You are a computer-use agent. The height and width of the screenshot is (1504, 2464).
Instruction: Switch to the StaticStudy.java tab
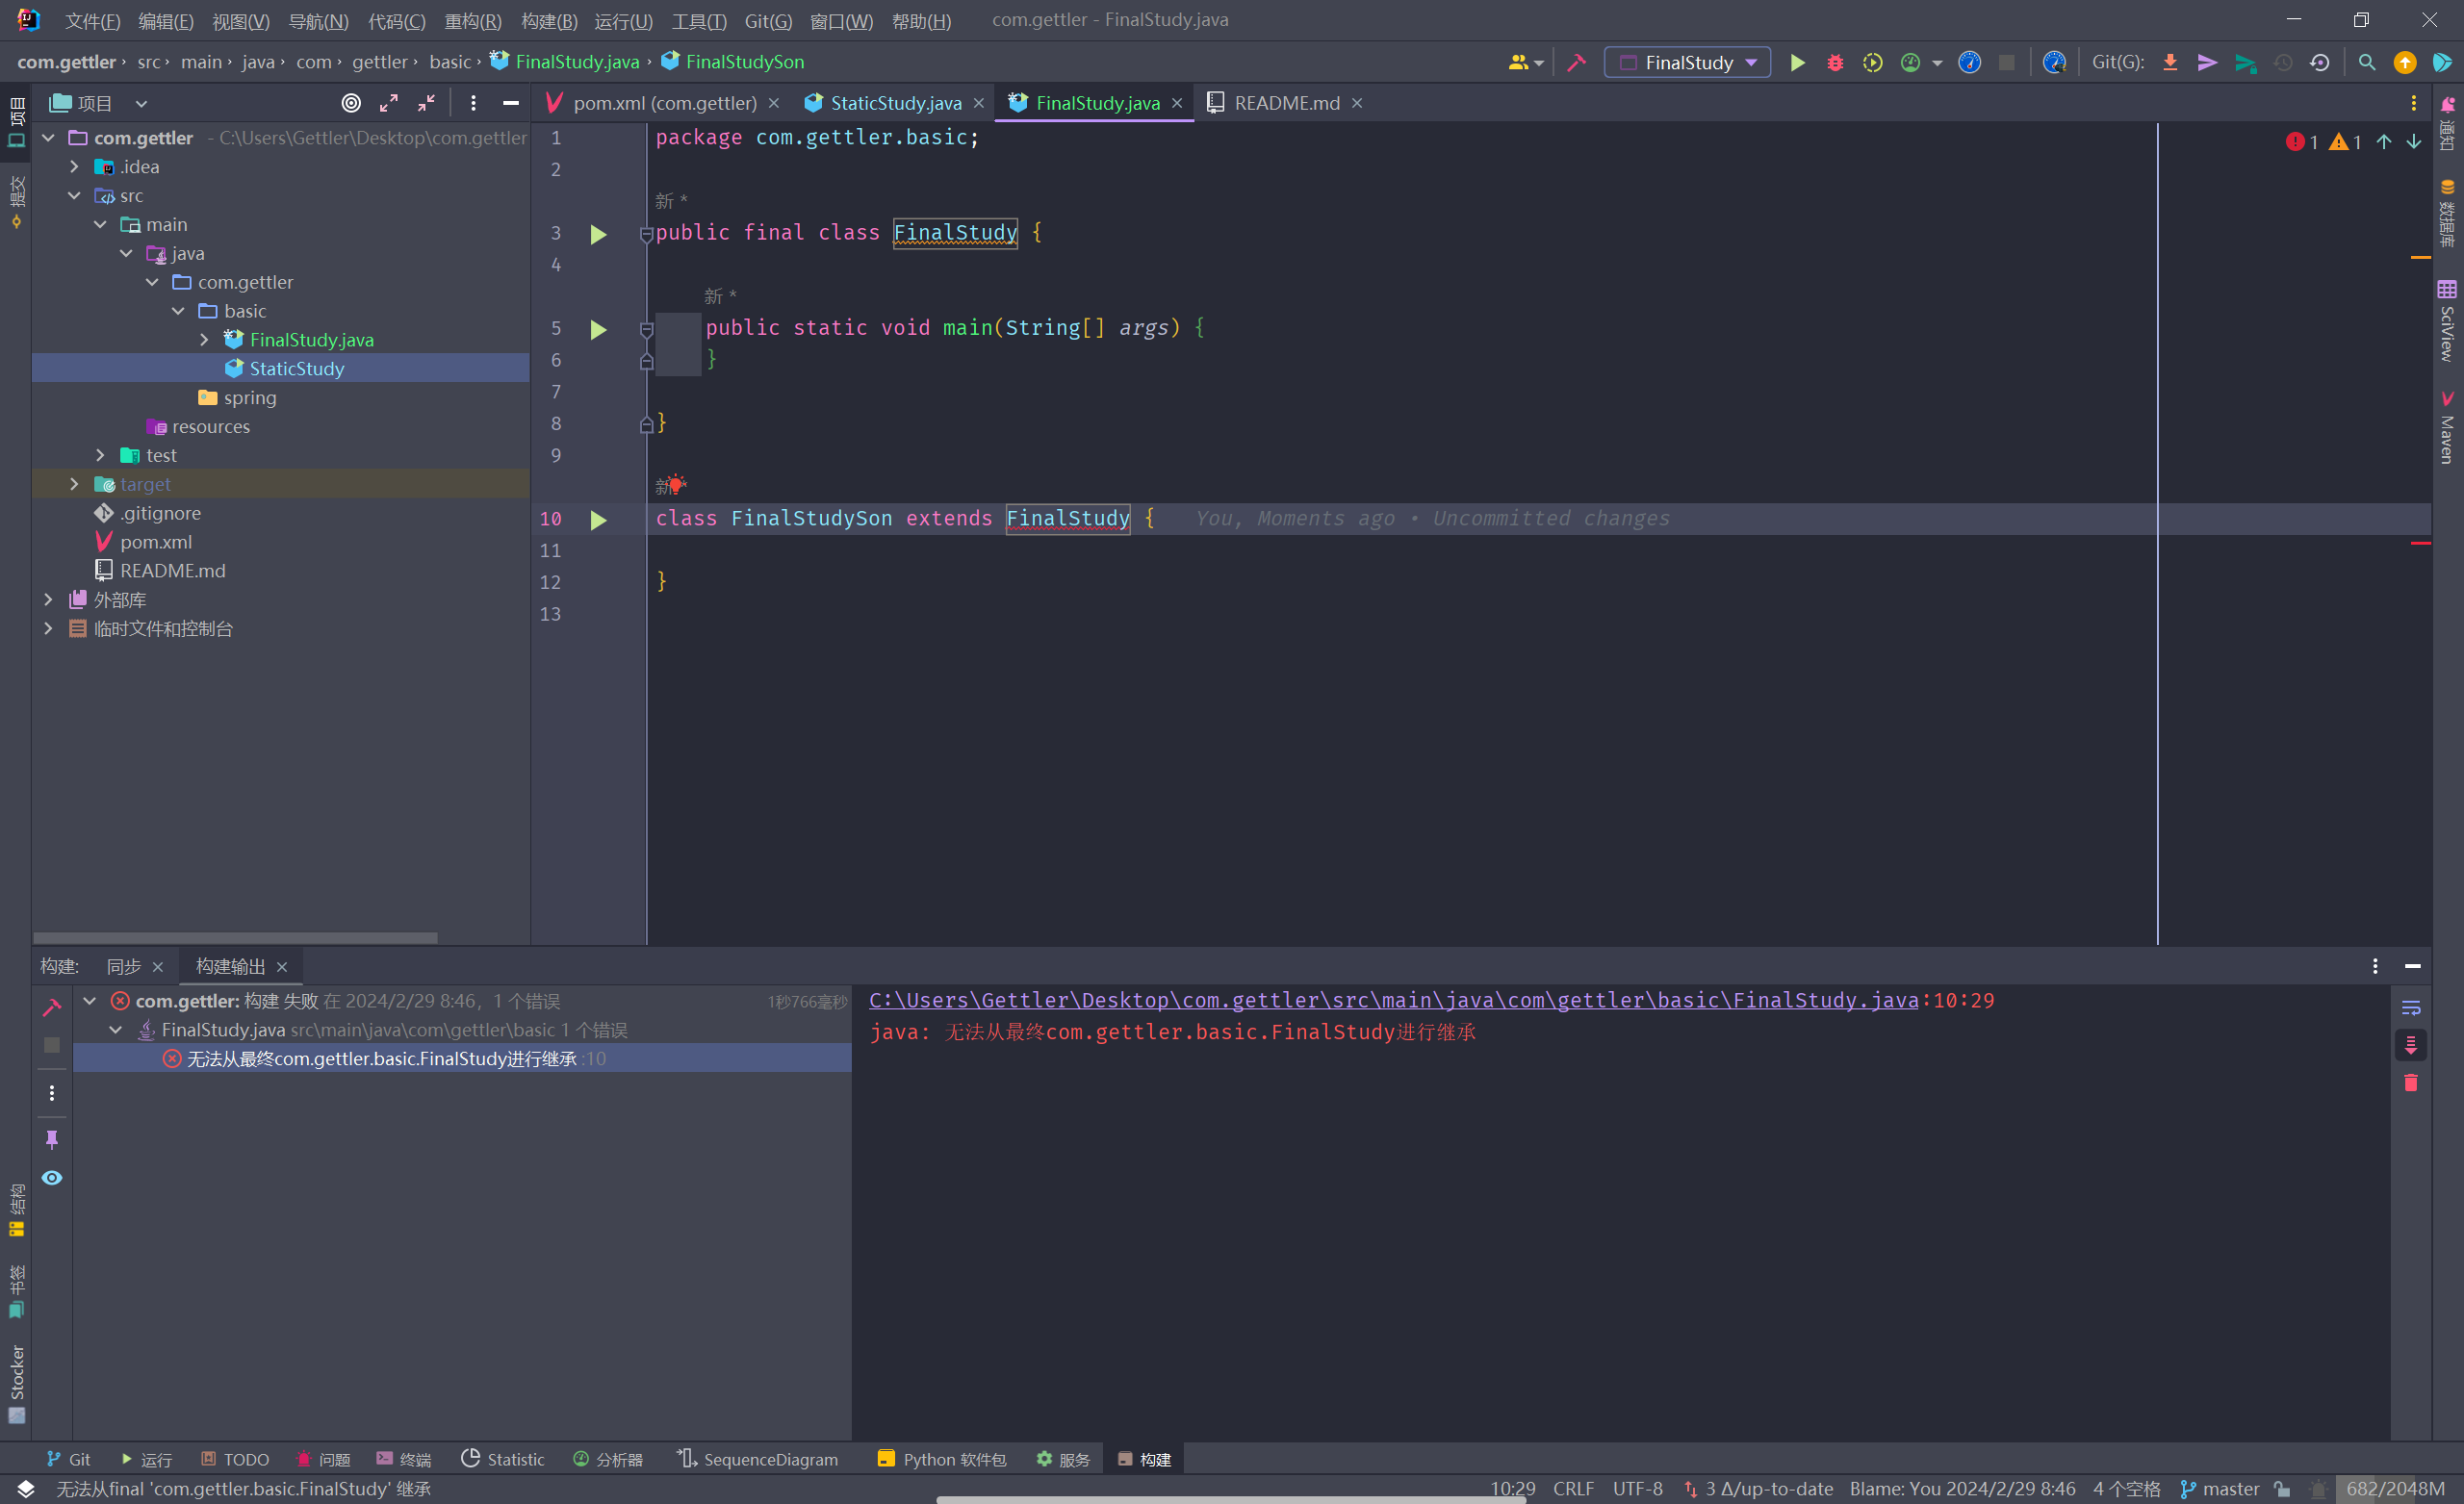coord(895,103)
